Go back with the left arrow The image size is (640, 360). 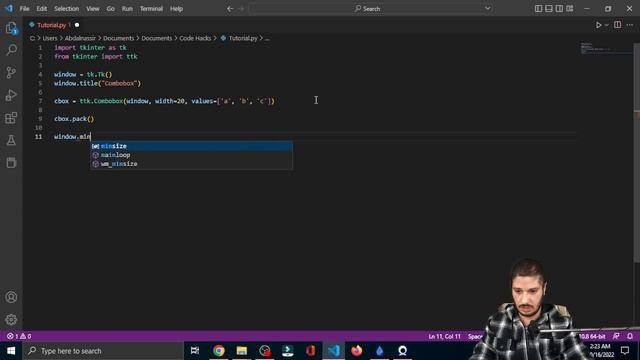(230, 9)
